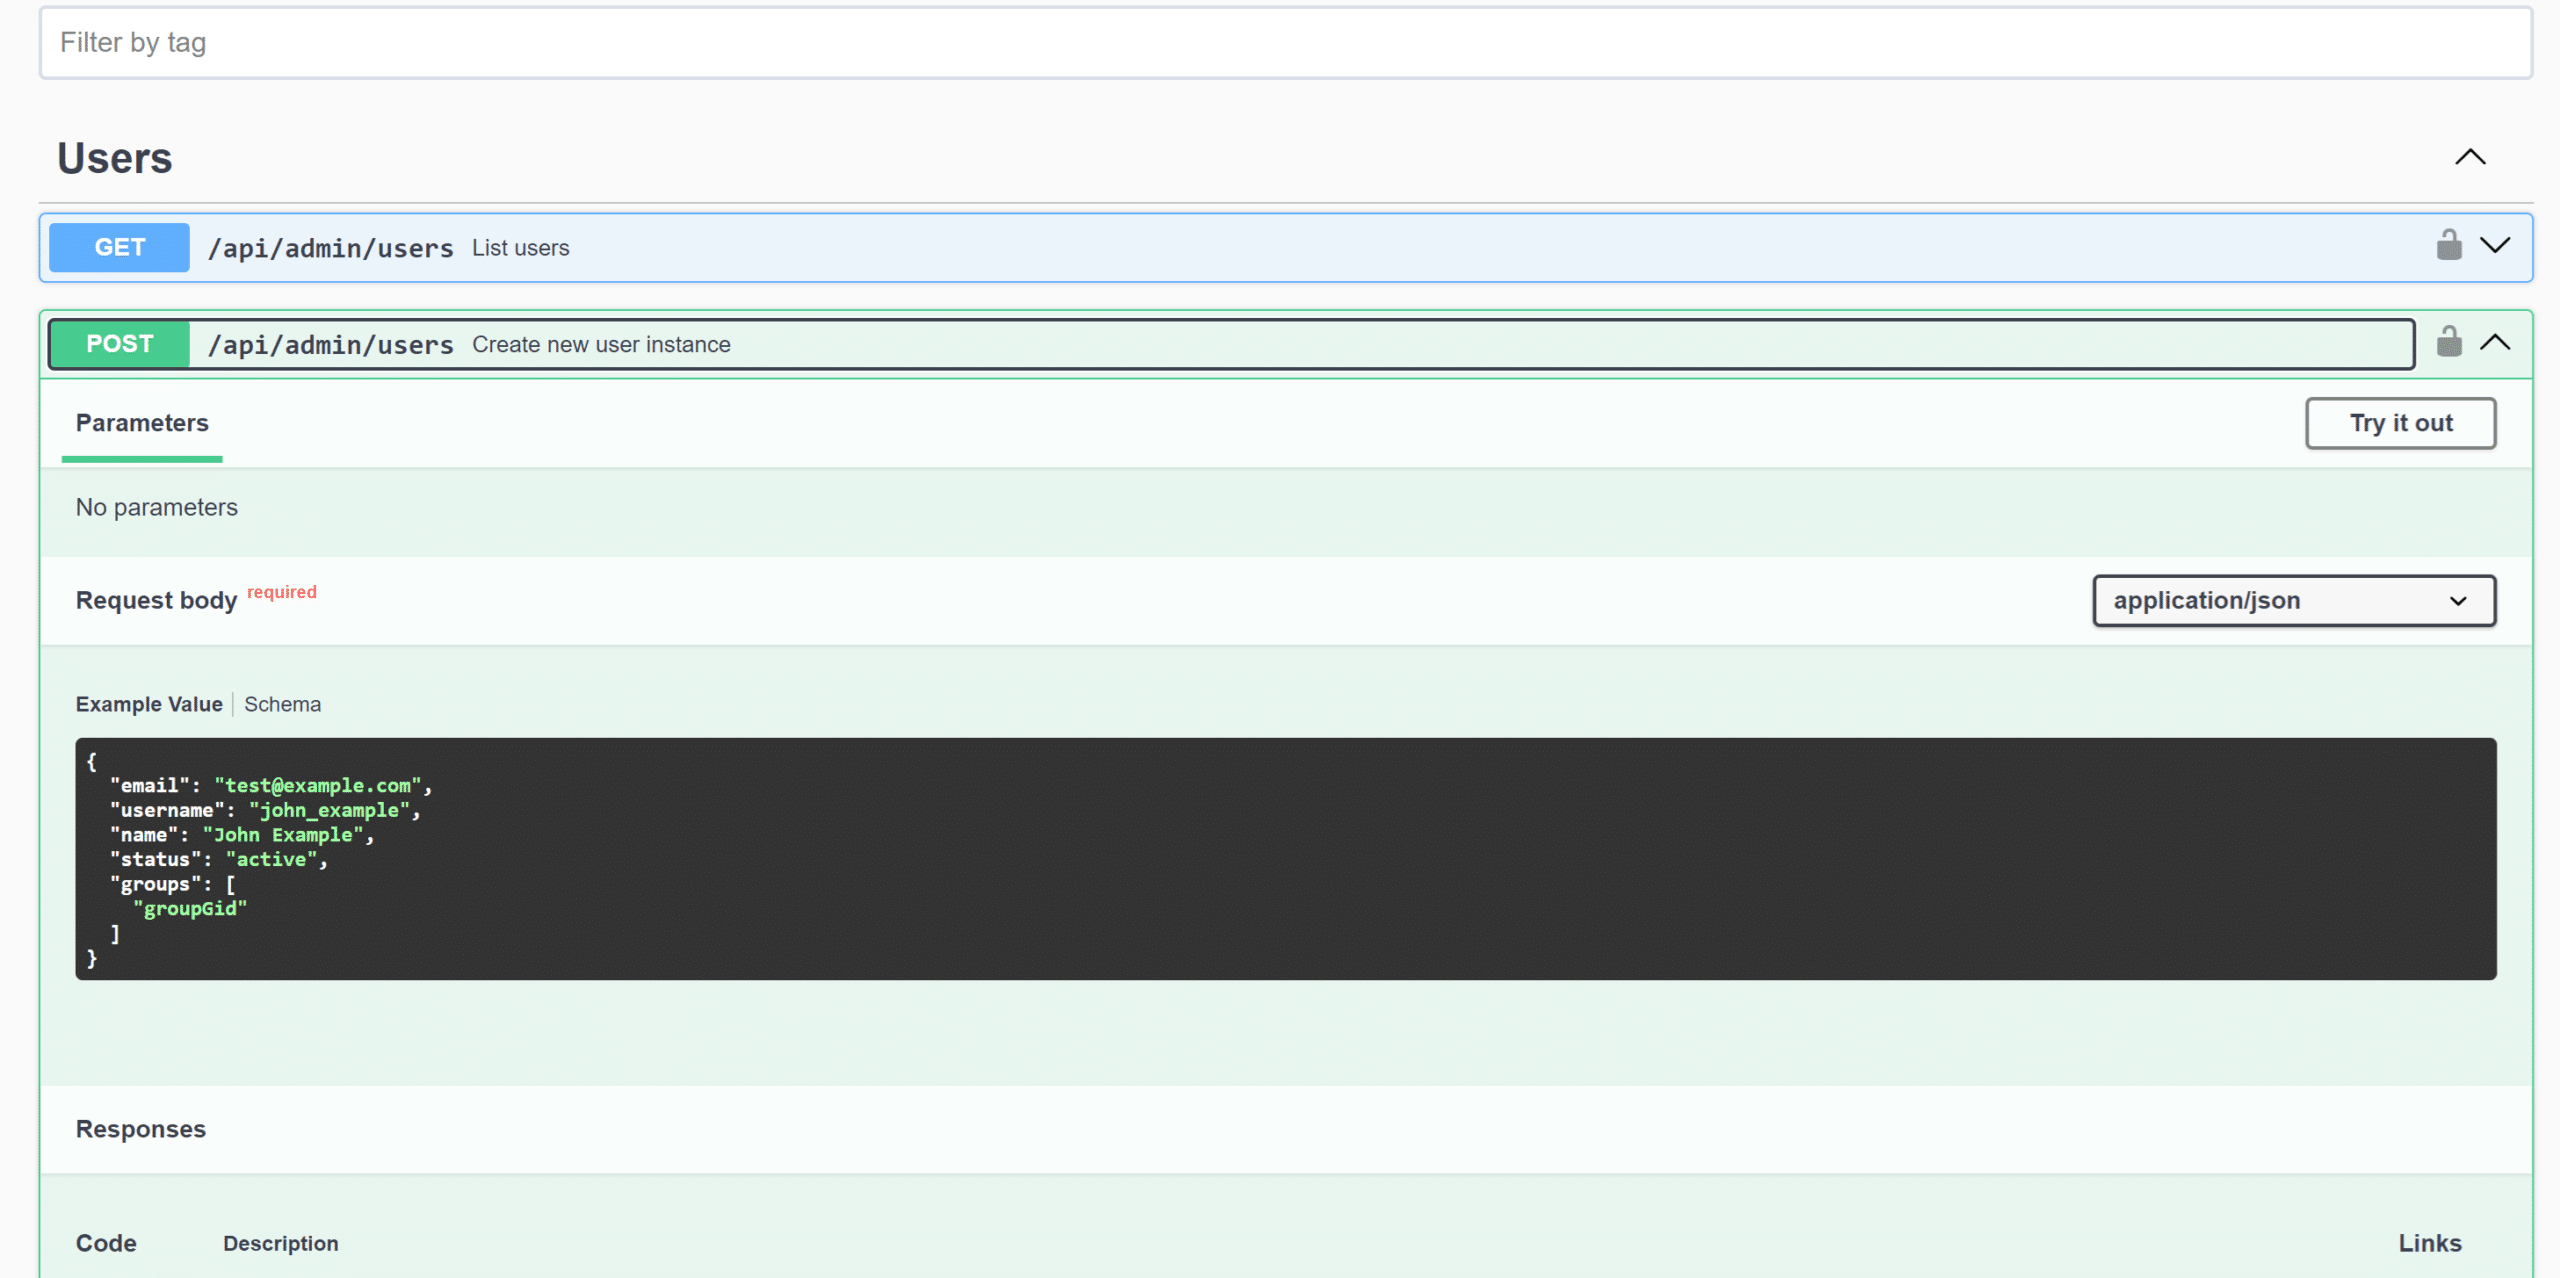The width and height of the screenshot is (2560, 1278).
Task: Collapse the POST /api/admin/users chevron
Action: point(2495,343)
